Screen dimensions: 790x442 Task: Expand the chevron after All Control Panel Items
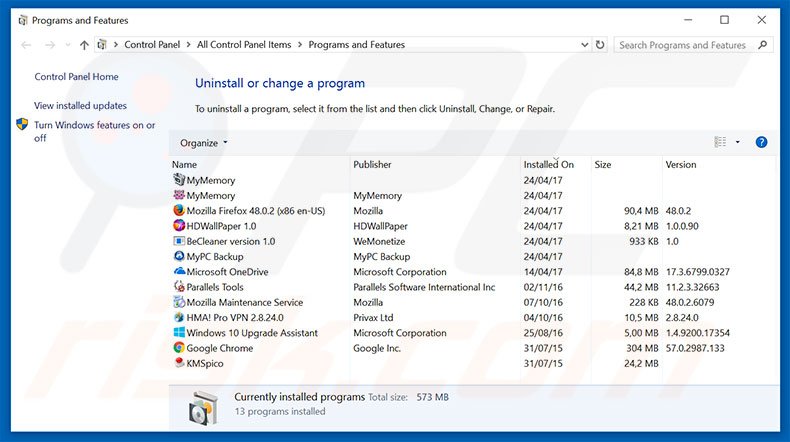click(300, 44)
